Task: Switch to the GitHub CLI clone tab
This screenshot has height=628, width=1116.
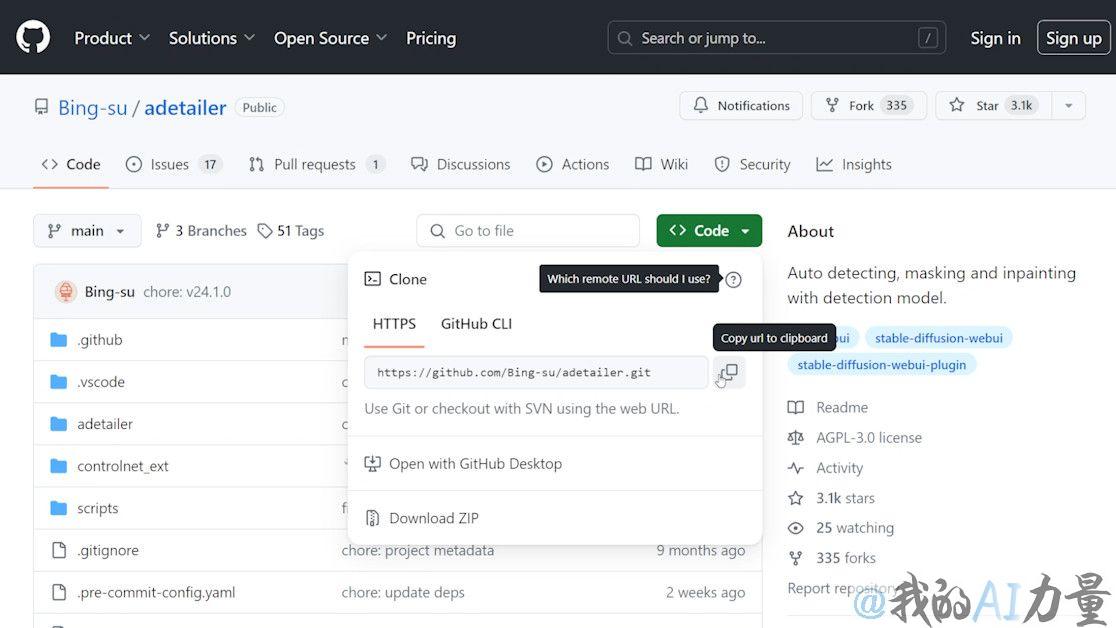Action: [476, 324]
